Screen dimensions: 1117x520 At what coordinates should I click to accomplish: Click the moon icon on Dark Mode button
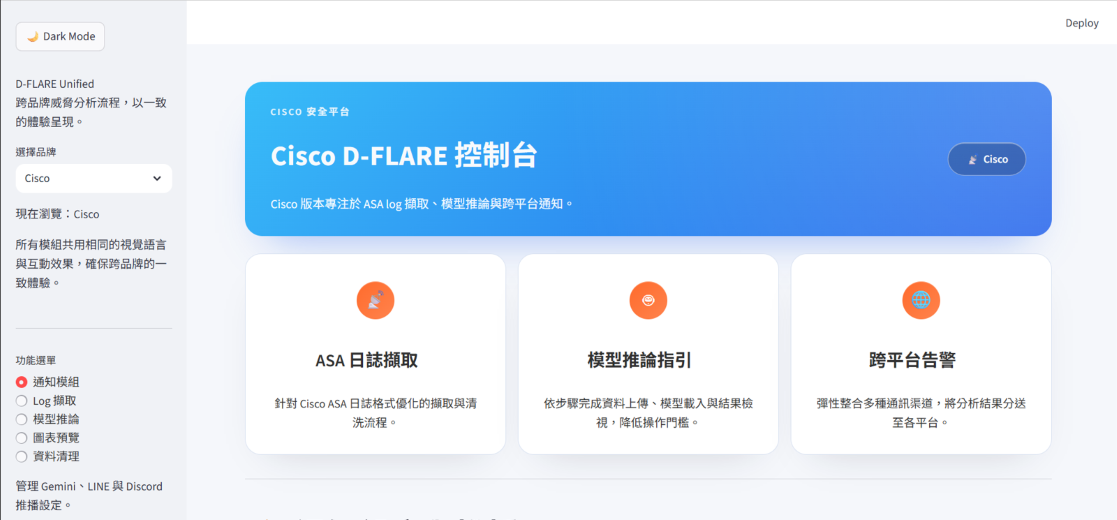click(x=32, y=37)
